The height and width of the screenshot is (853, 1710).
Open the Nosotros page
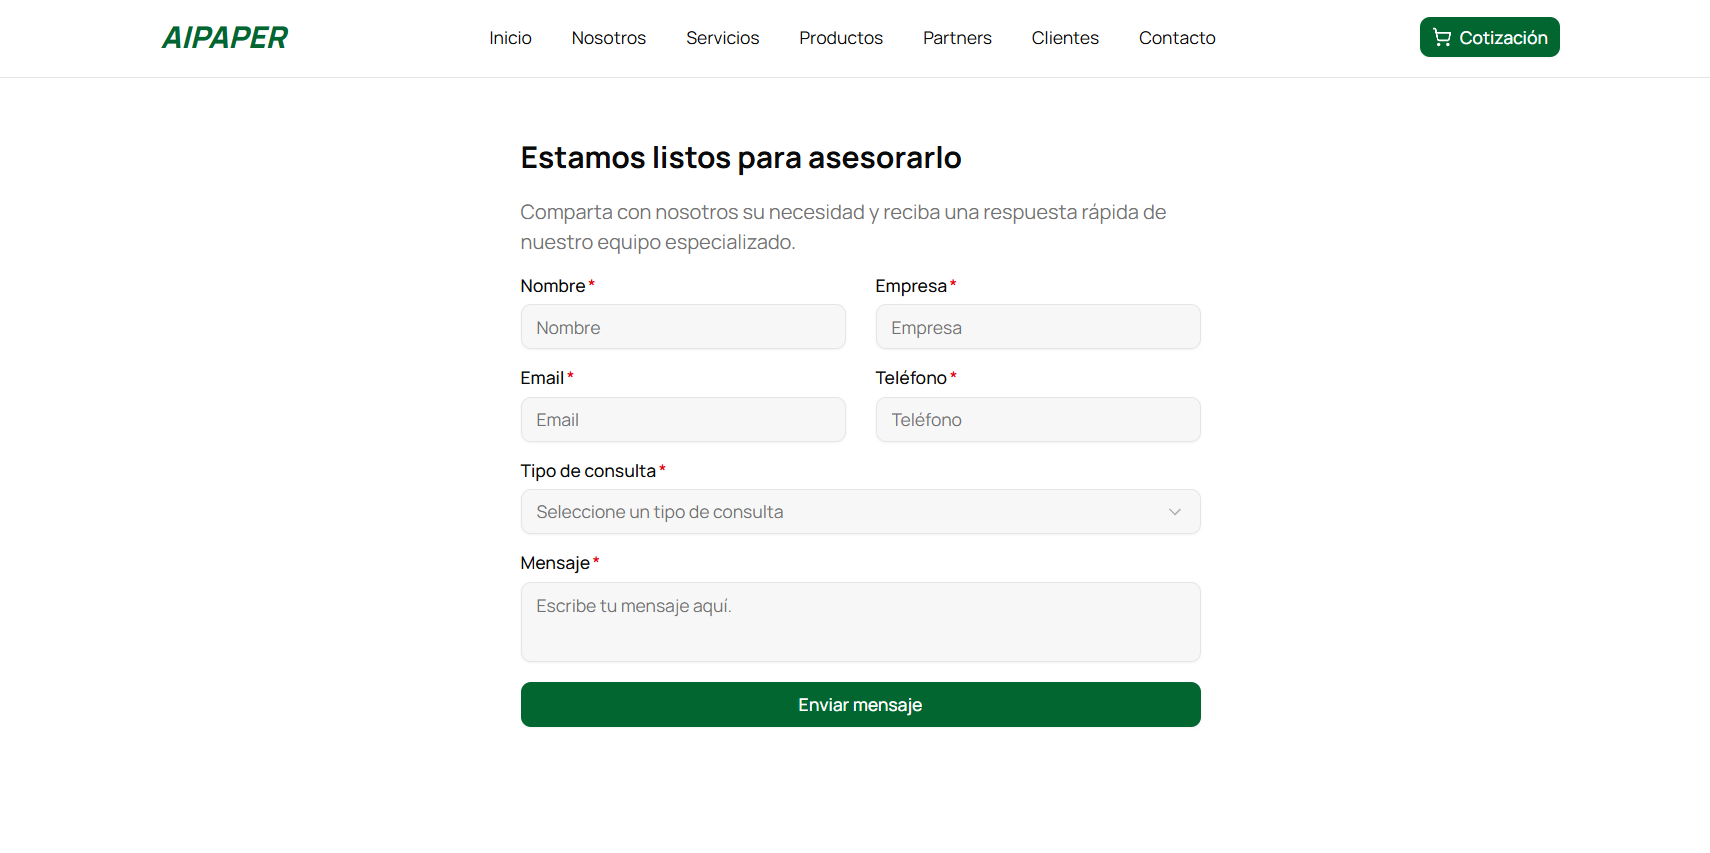click(x=608, y=38)
